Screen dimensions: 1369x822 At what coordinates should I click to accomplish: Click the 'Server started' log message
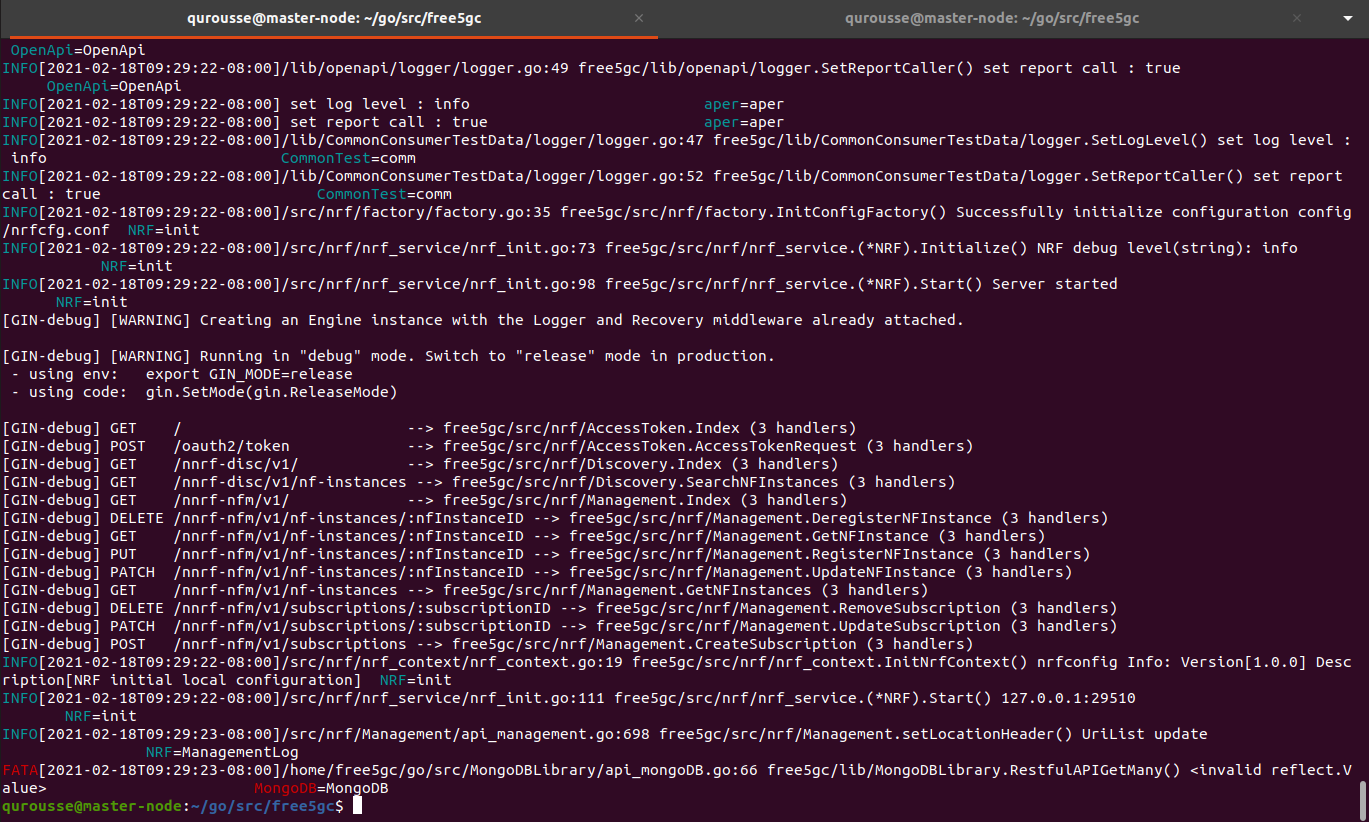coord(1055,284)
